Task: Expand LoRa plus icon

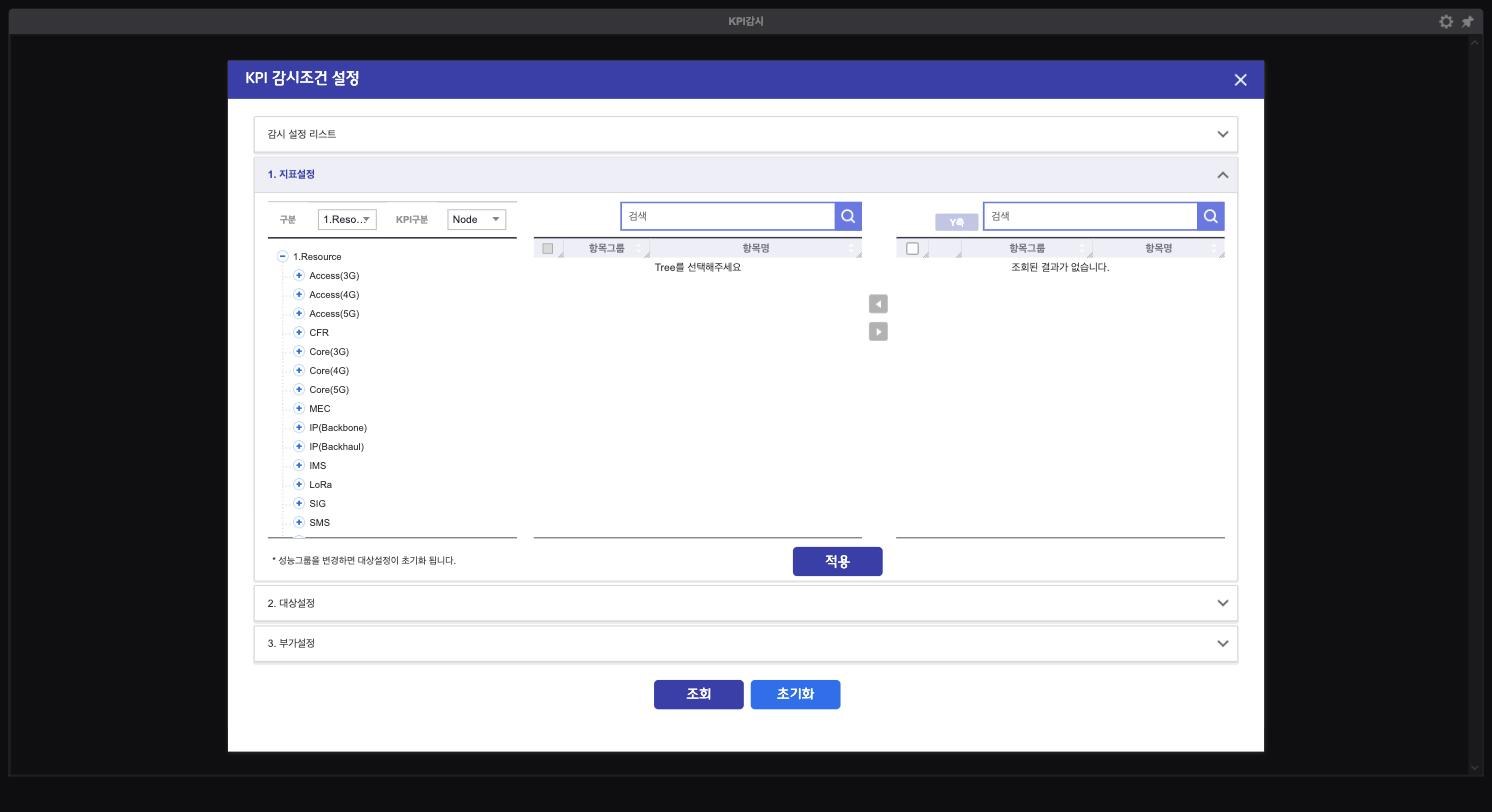Action: [298, 484]
